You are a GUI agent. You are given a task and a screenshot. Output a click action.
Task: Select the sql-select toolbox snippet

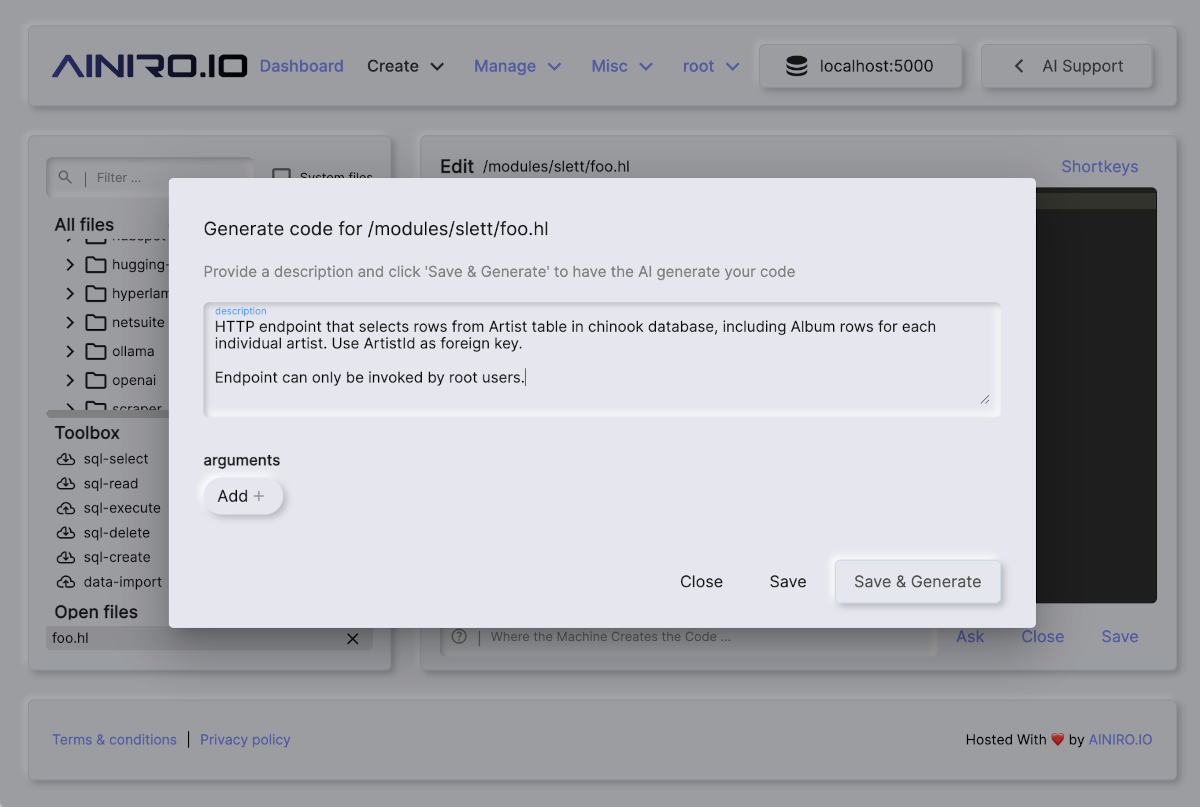[116, 459]
